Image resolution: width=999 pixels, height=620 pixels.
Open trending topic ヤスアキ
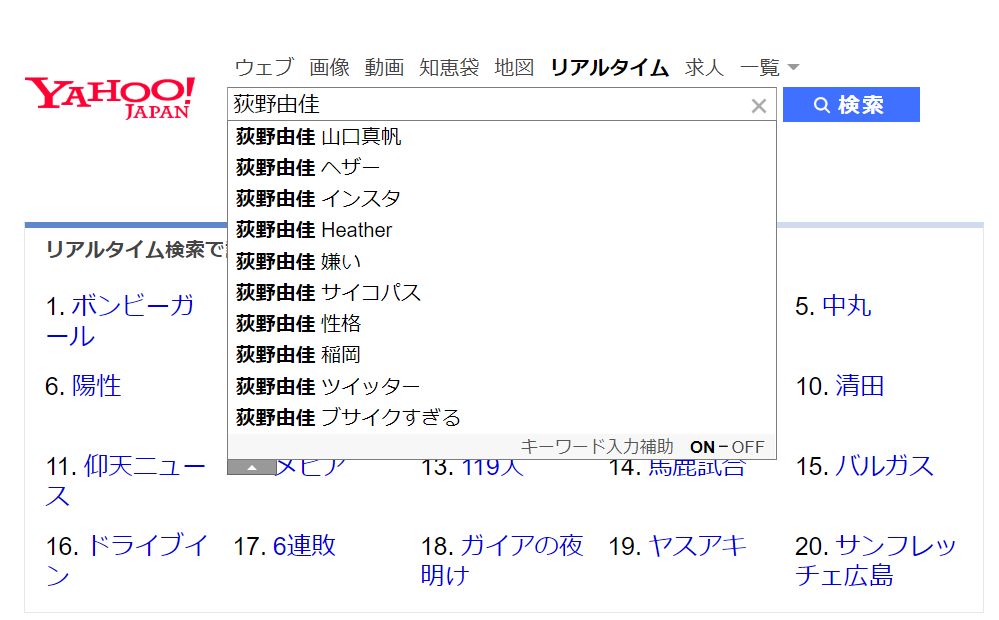click(697, 546)
